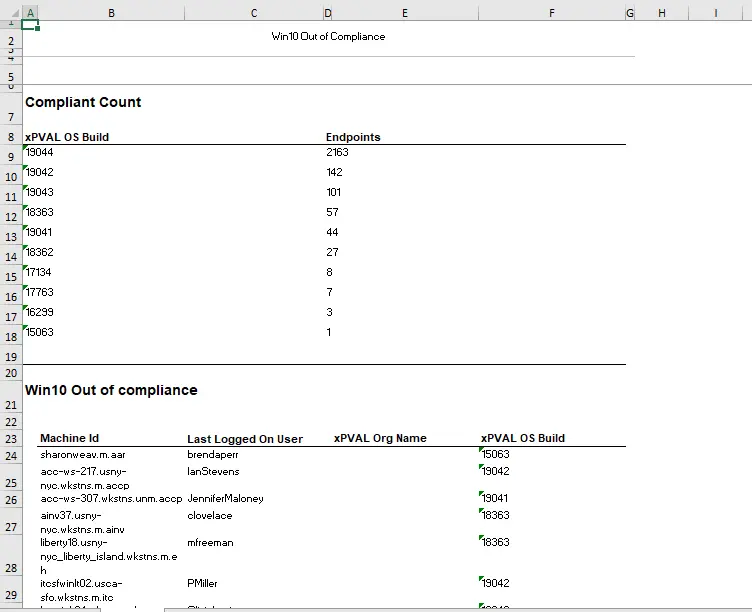Click the 'Last Logged On User' header
752x612 pixels.
[x=245, y=439]
